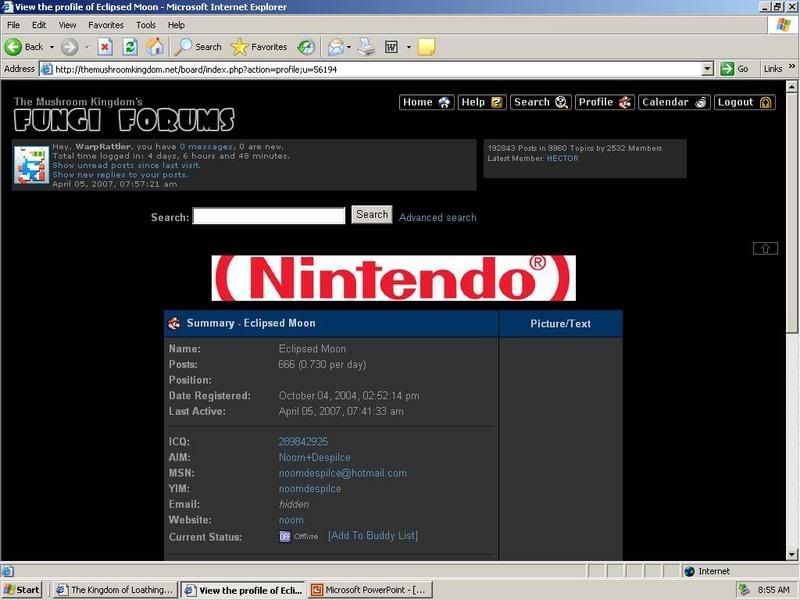Switch to Microsoft PowerPoint taskbar window

tap(371, 590)
